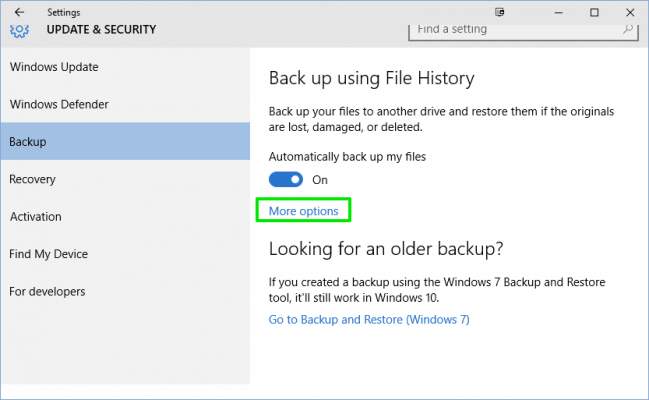This screenshot has width=649, height=400.
Task: Click the On label beside the toggle
Action: pos(320,180)
